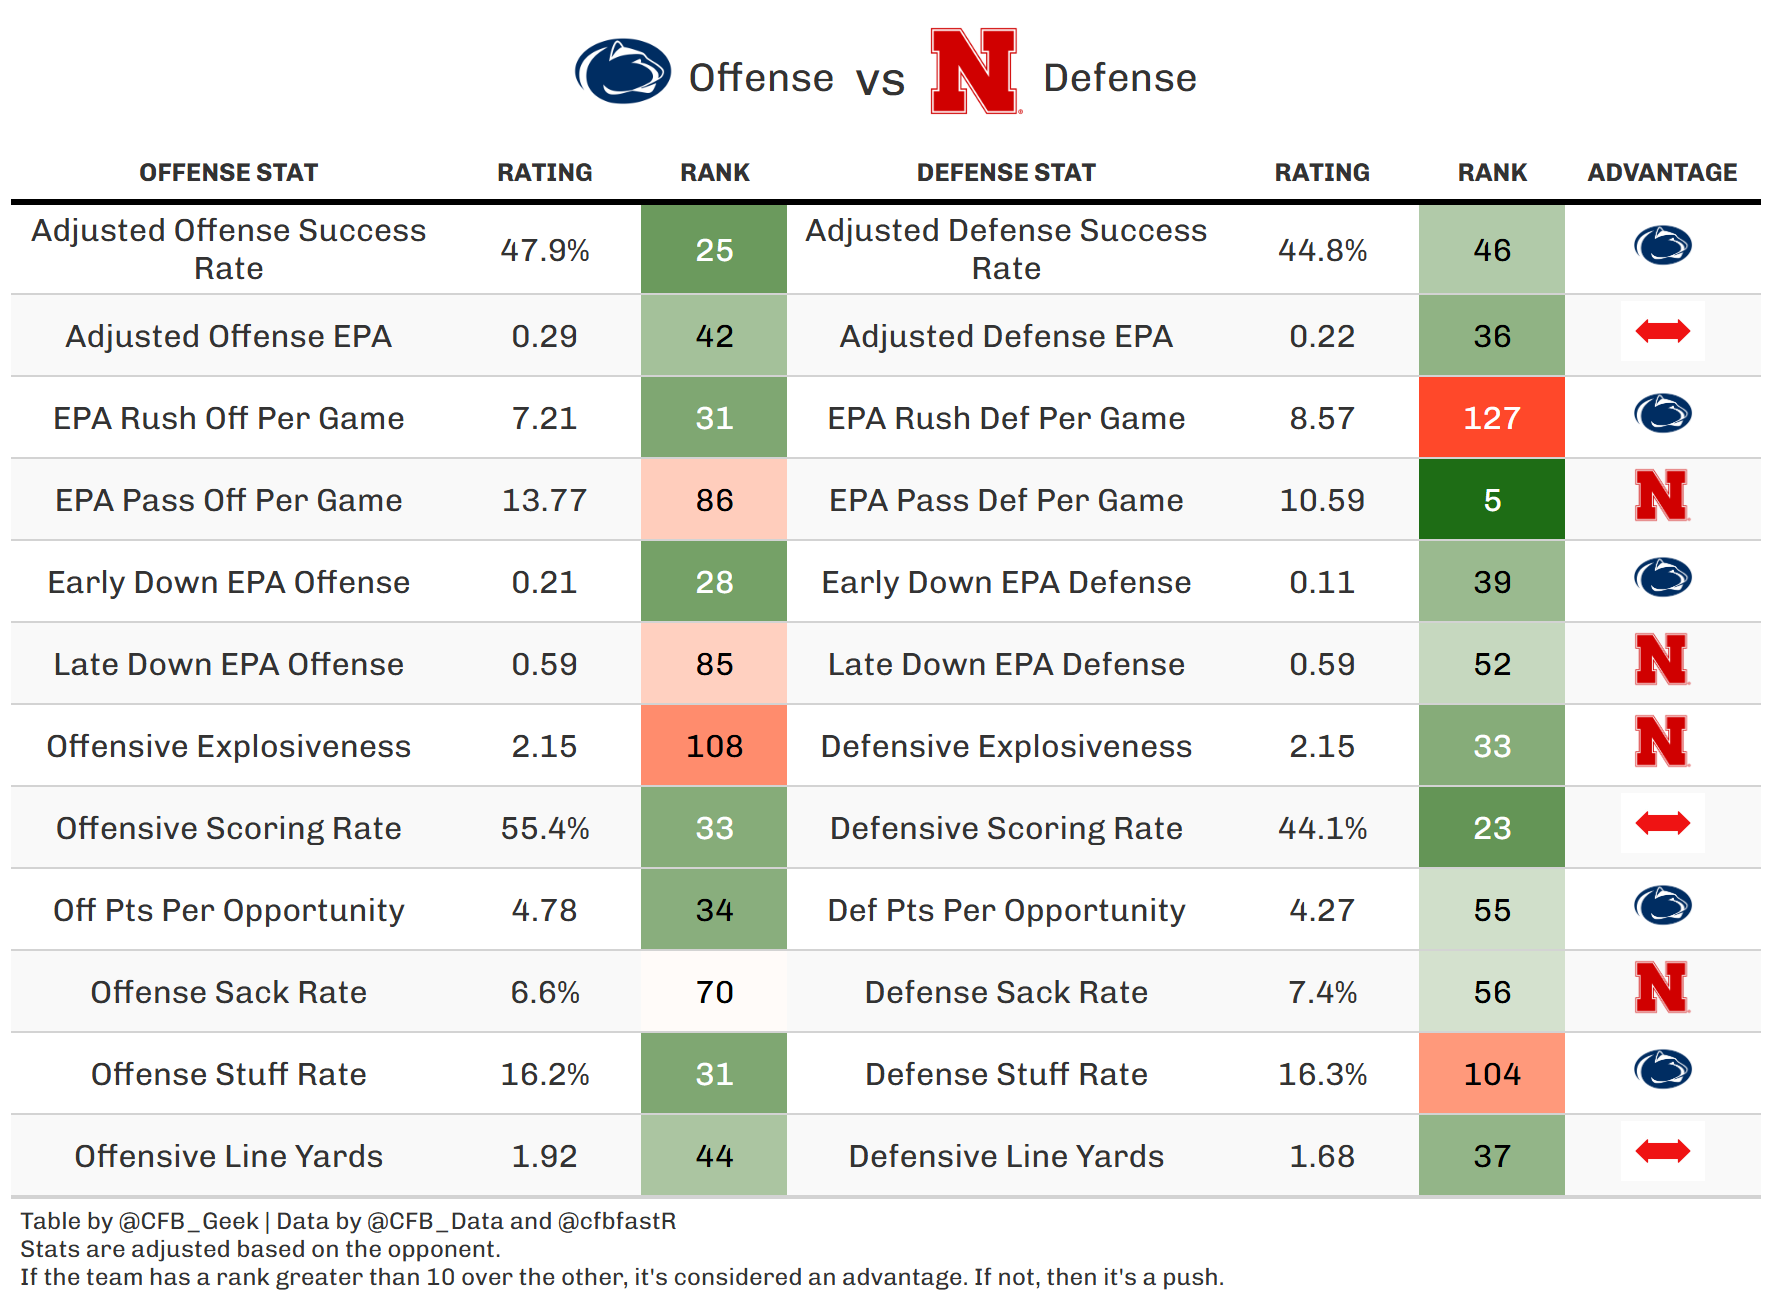Click Penn State icon in Early Down EPA row
This screenshot has height=1312, width=1770.
(1662, 578)
